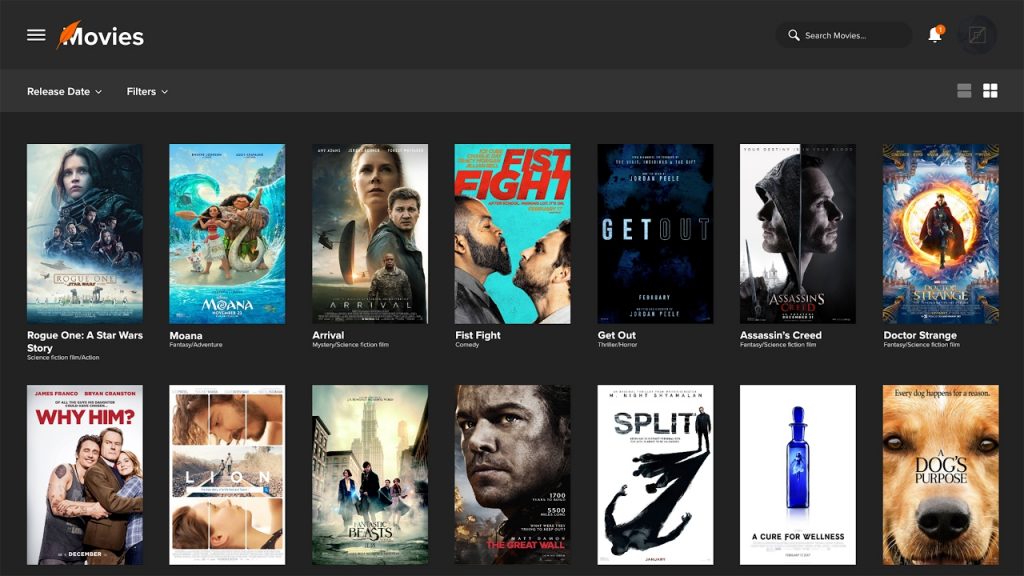Open The Great Wall poster
Image resolution: width=1024 pixels, height=576 pixels.
point(513,475)
